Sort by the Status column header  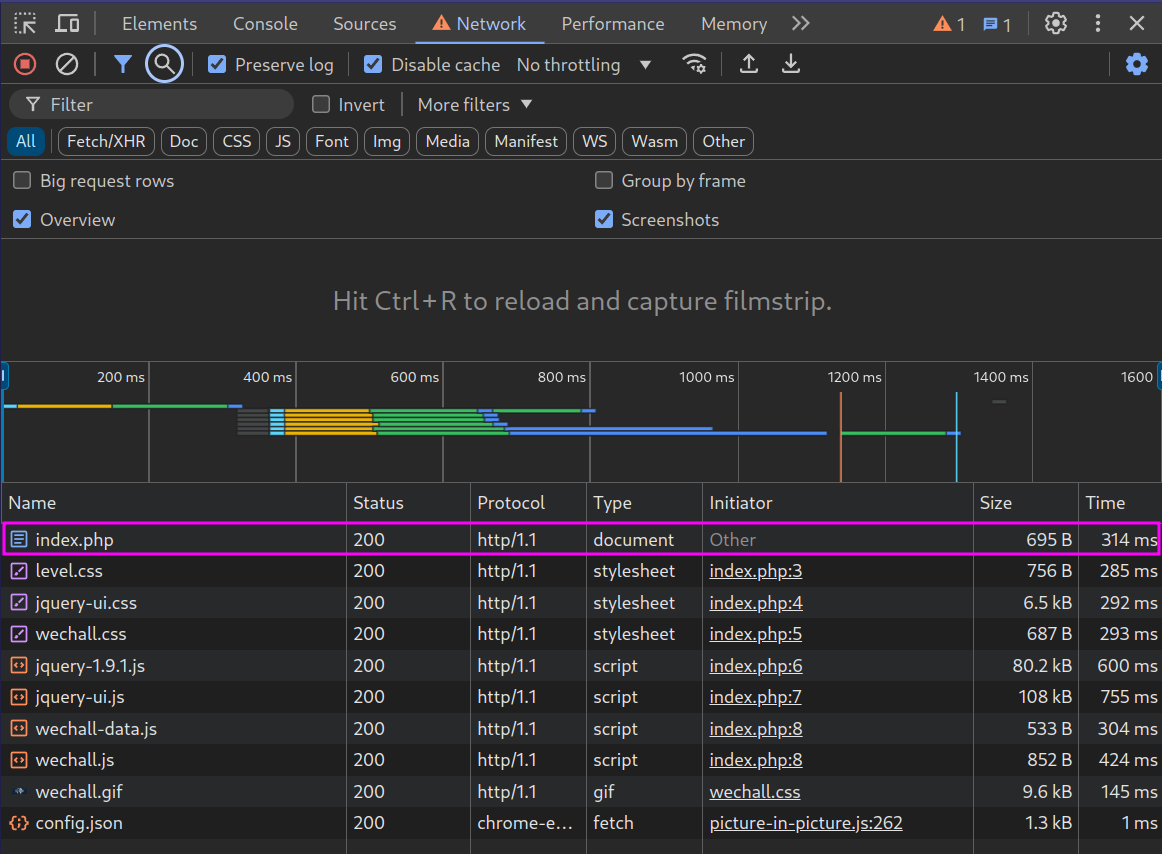tap(408, 503)
